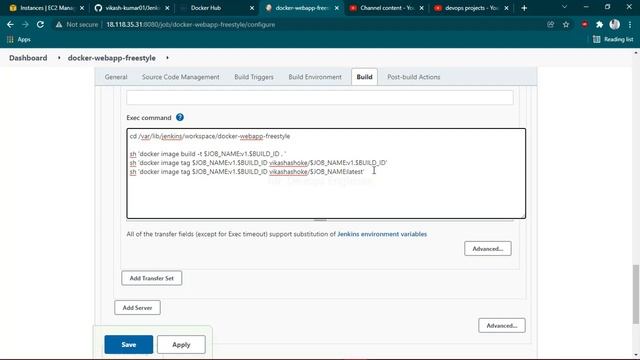Close the Docker Hub tab
Viewport: 640px width, 360px height.
[252, 8]
